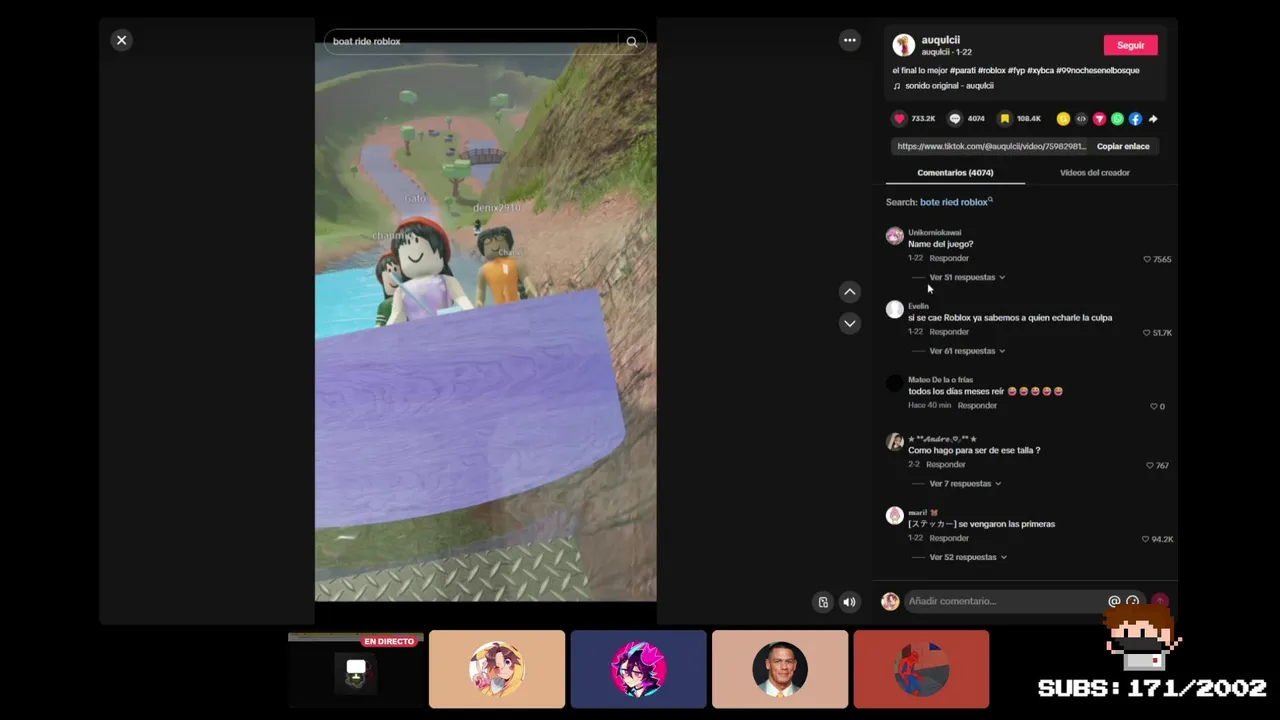
Task: Click the yellow repost icon
Action: pos(1063,119)
